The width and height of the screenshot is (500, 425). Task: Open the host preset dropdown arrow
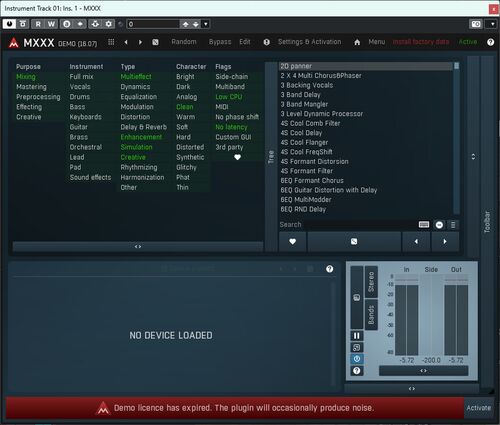coord(206,24)
